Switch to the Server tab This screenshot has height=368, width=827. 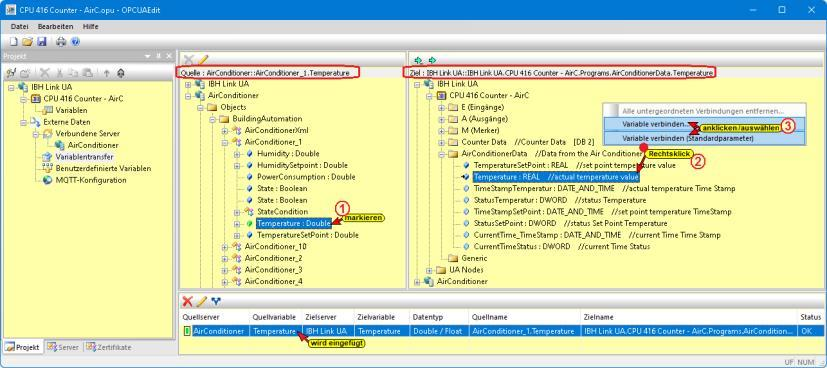pyautogui.click(x=63, y=347)
